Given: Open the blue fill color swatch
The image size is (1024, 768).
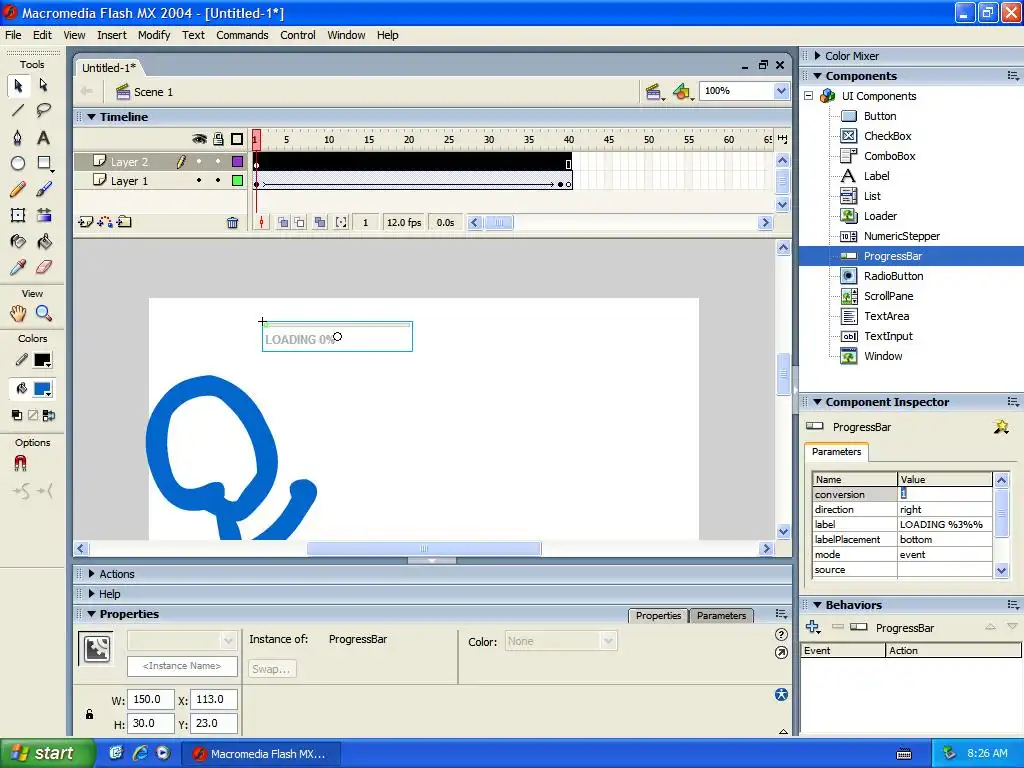Looking at the screenshot, I should point(42,389).
